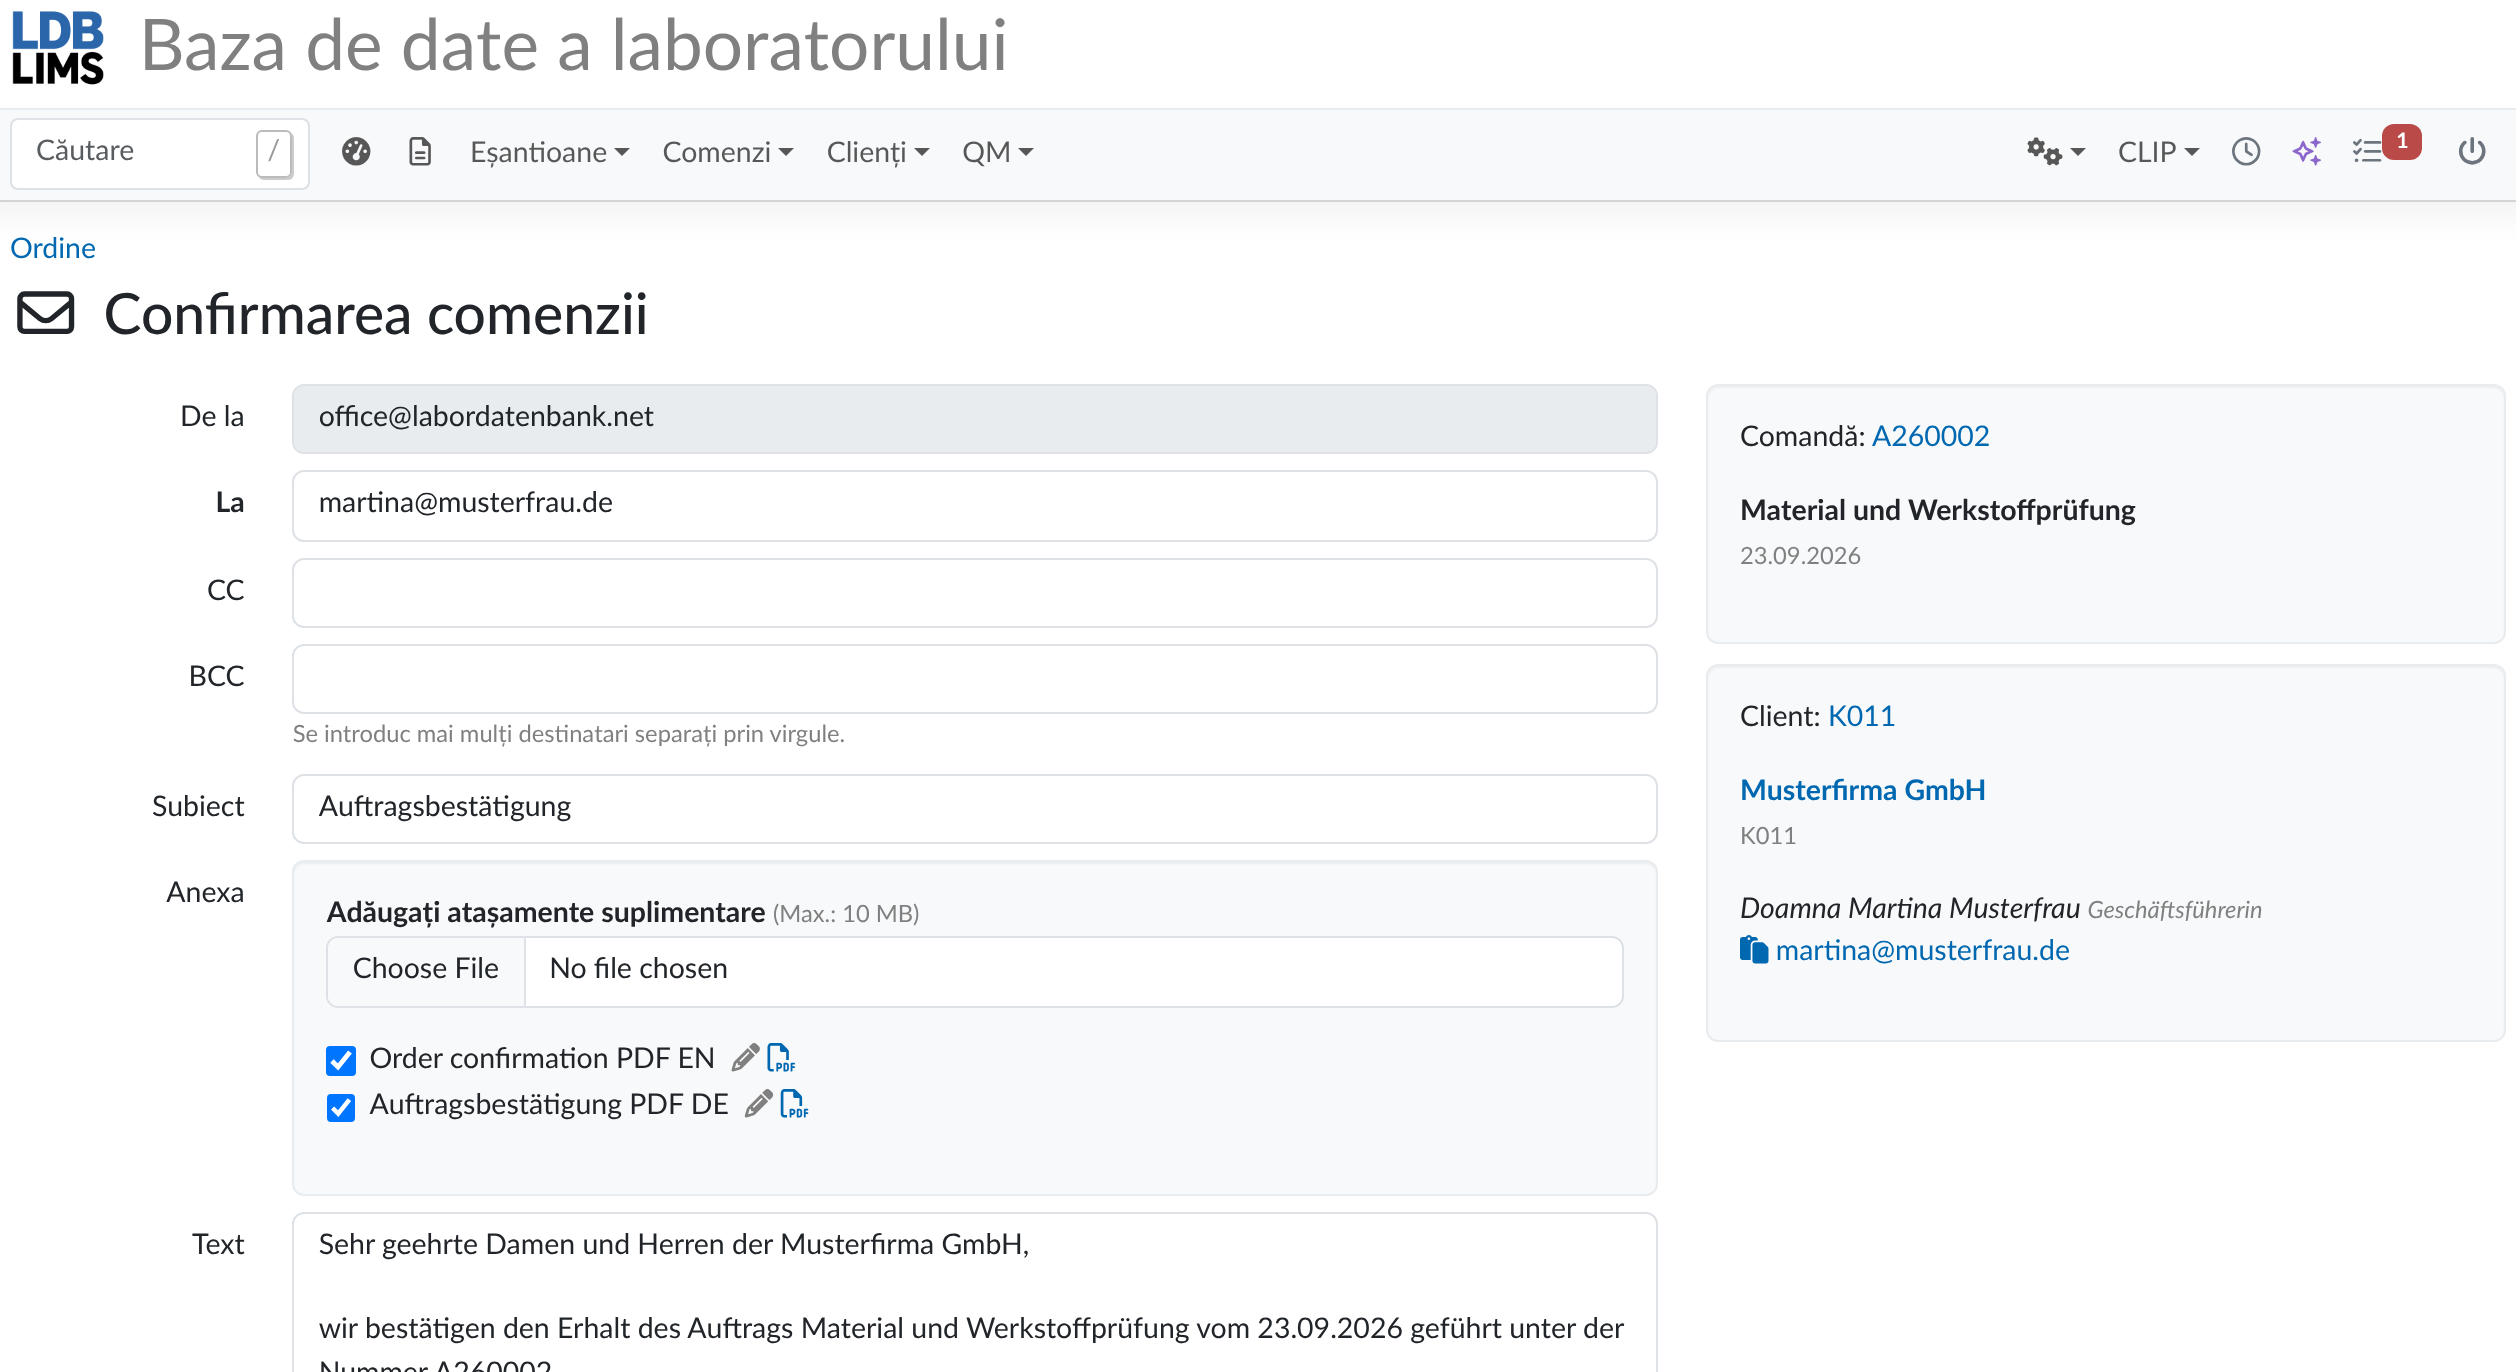Open the document icon in navbar
The image size is (2516, 1372).
[x=420, y=152]
